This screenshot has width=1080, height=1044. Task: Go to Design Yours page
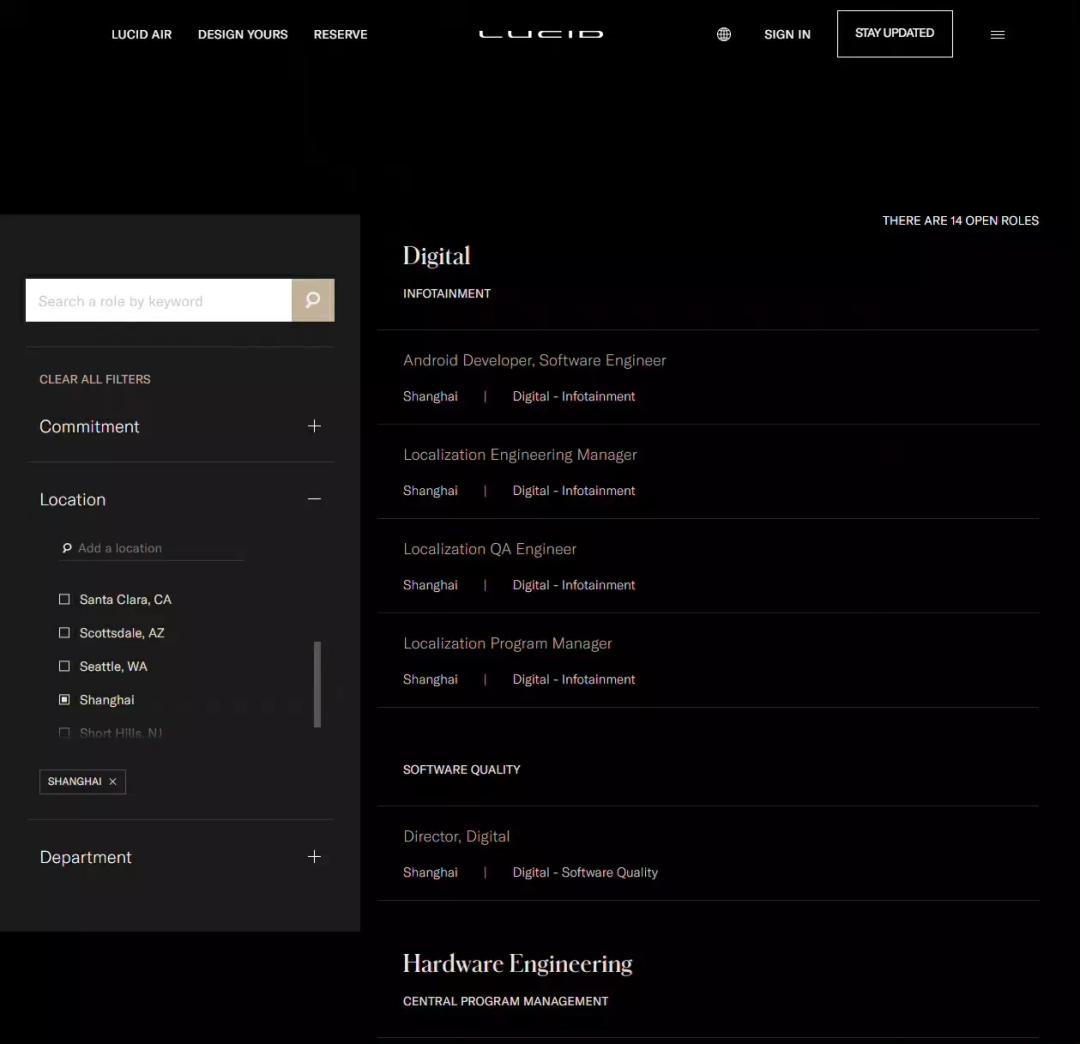(242, 34)
